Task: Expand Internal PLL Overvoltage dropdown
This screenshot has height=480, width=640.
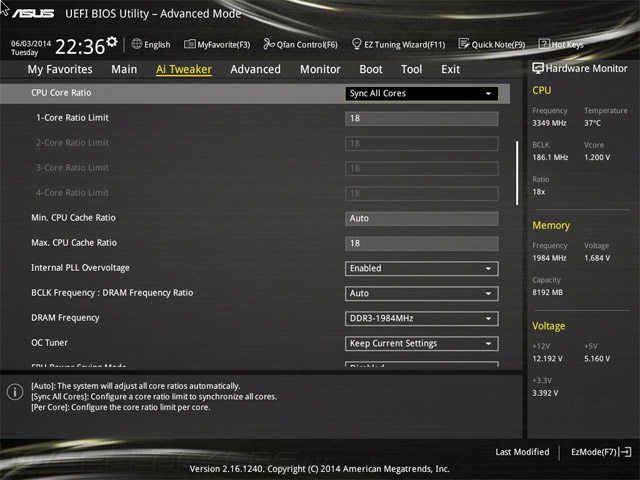Action: pos(422,269)
